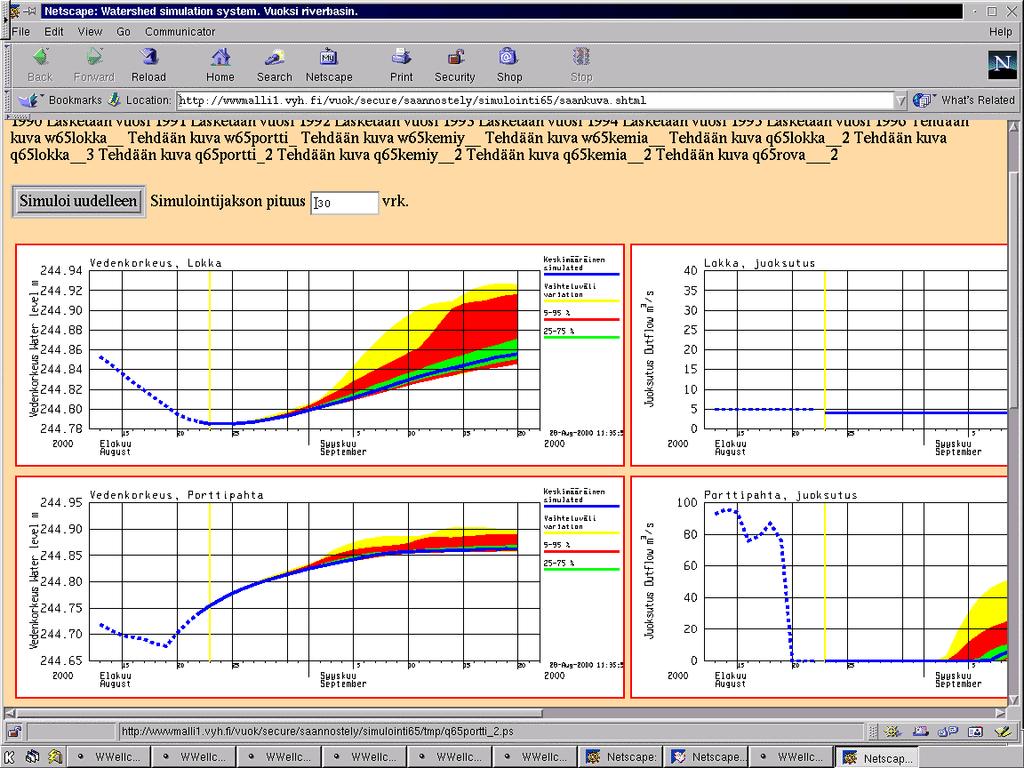Image resolution: width=1024 pixels, height=768 pixels.
Task: Open the Go menu
Action: (x=123, y=31)
